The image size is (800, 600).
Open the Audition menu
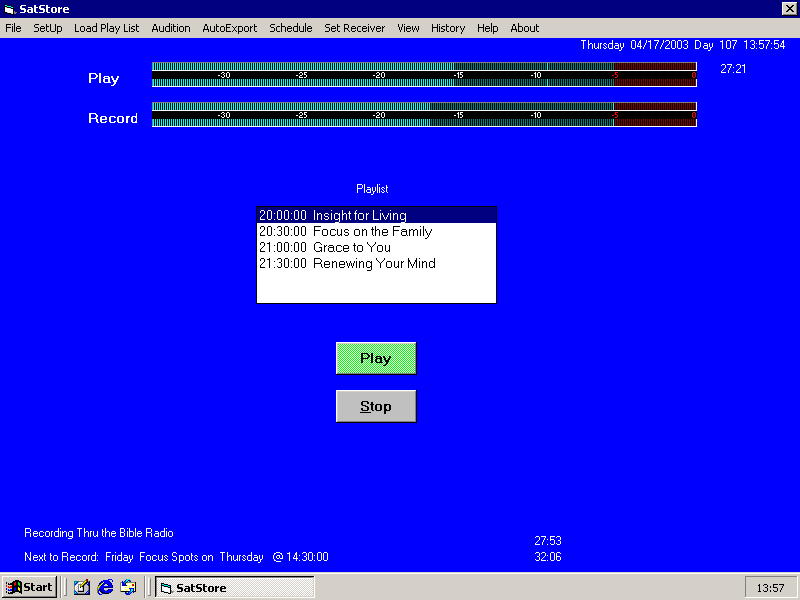click(170, 28)
